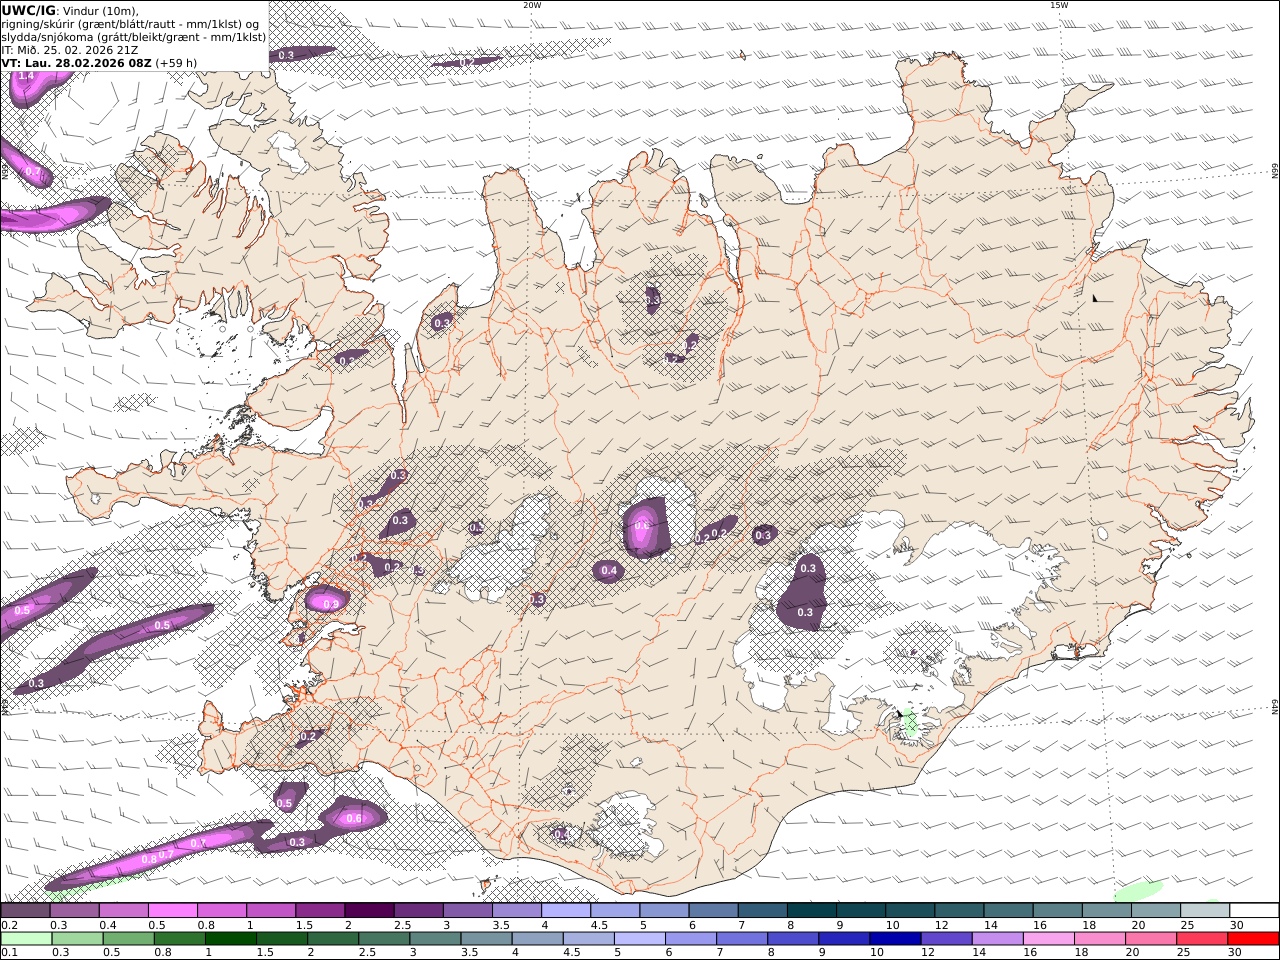Screen dimensions: 1280x960
Task: Click the pale green 0.1 swatch, lower rain scale
Action: pyautogui.click(x=27, y=939)
